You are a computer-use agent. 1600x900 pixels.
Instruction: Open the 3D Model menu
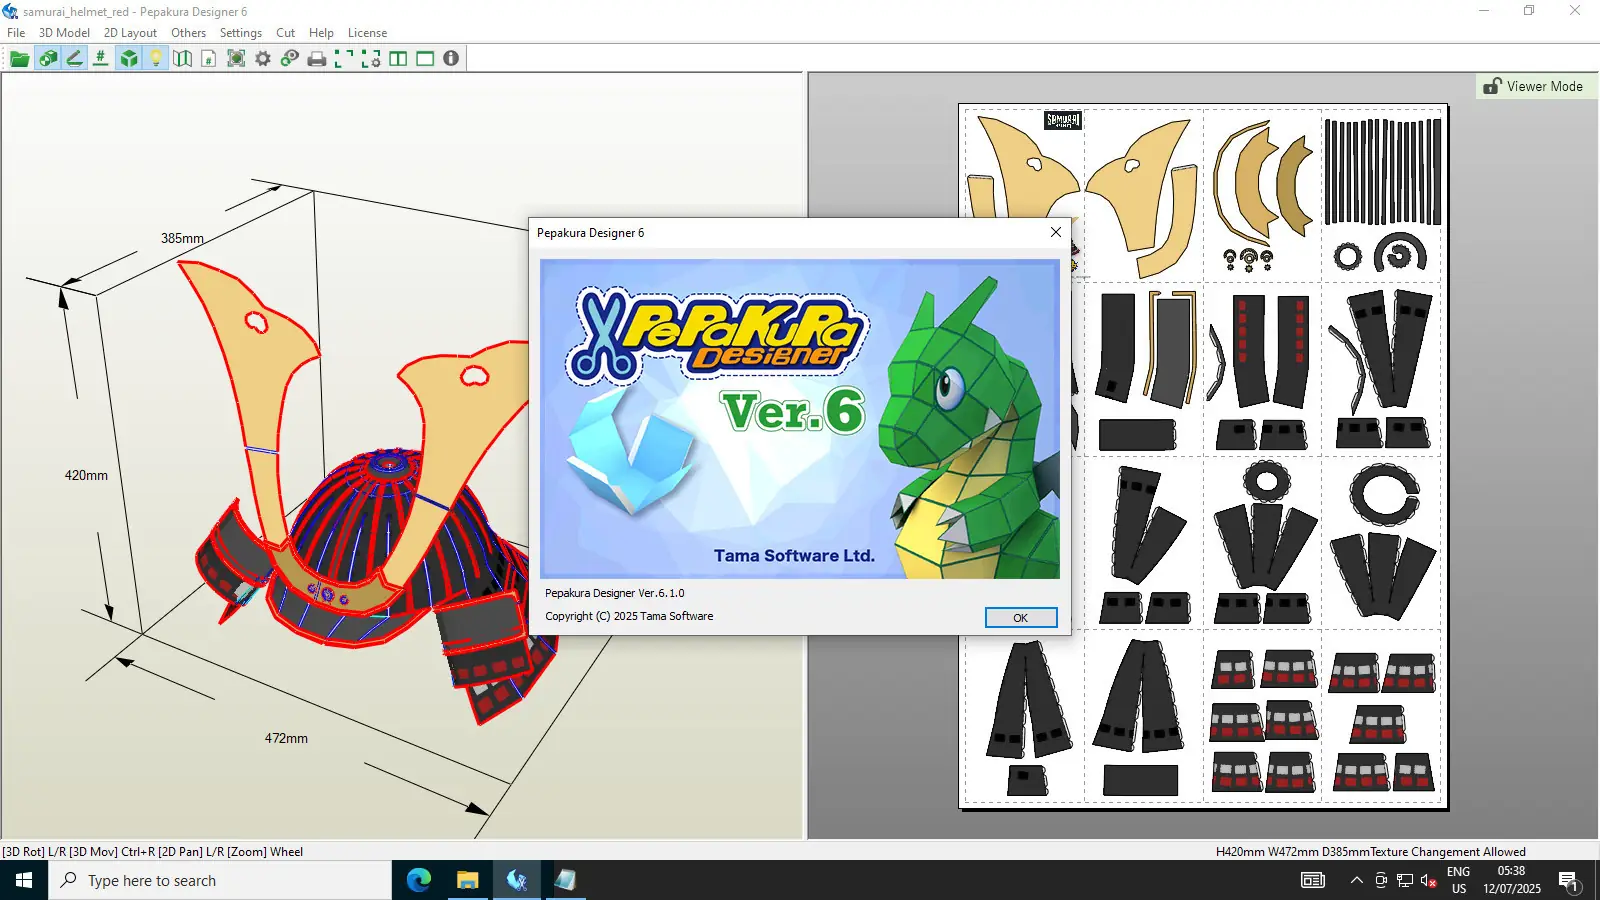(x=64, y=33)
